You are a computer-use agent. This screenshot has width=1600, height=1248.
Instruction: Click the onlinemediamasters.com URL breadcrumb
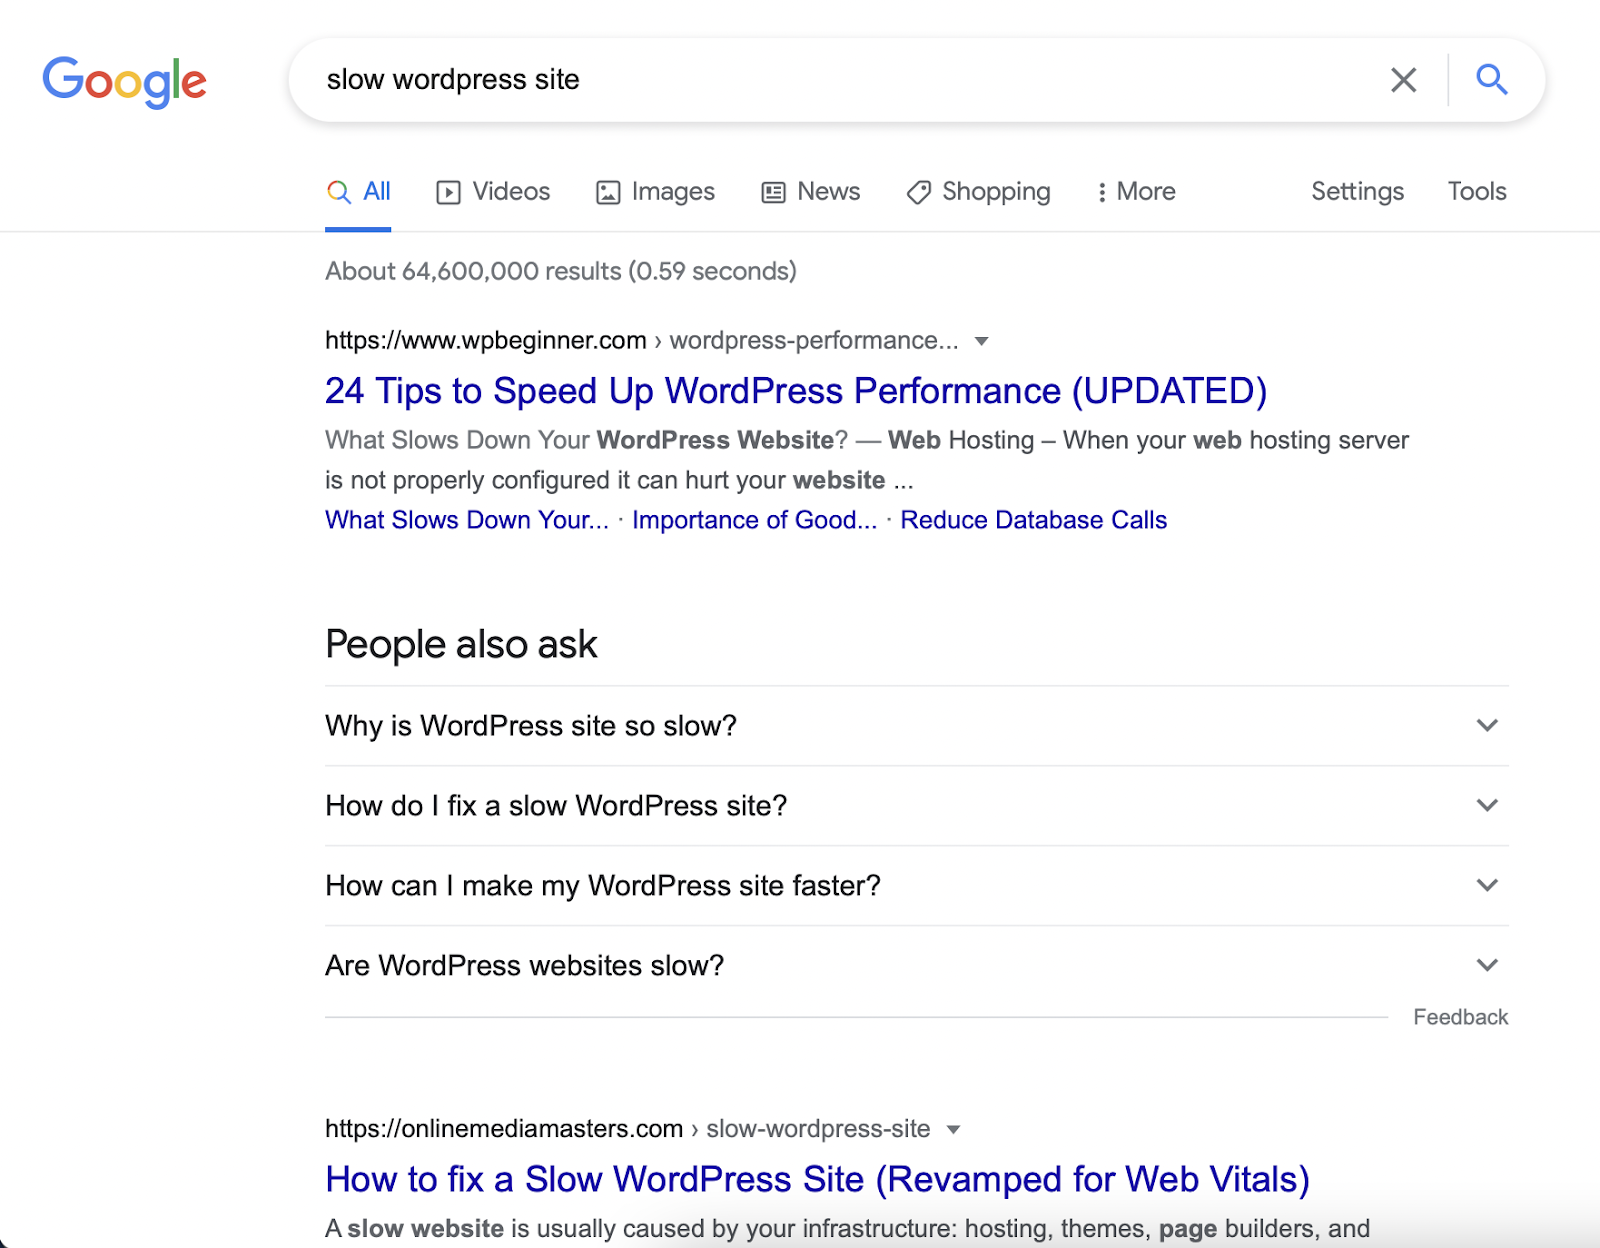click(628, 1129)
